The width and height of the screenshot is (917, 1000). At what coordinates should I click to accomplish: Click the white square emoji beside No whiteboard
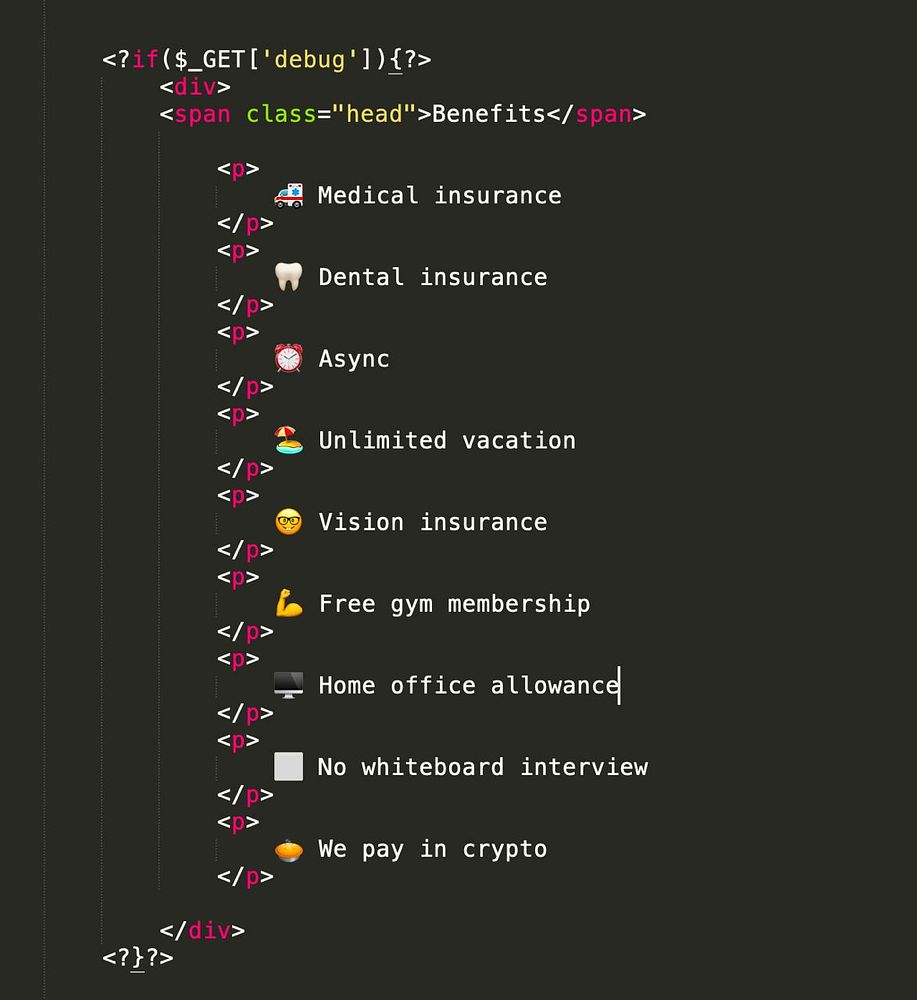289,767
